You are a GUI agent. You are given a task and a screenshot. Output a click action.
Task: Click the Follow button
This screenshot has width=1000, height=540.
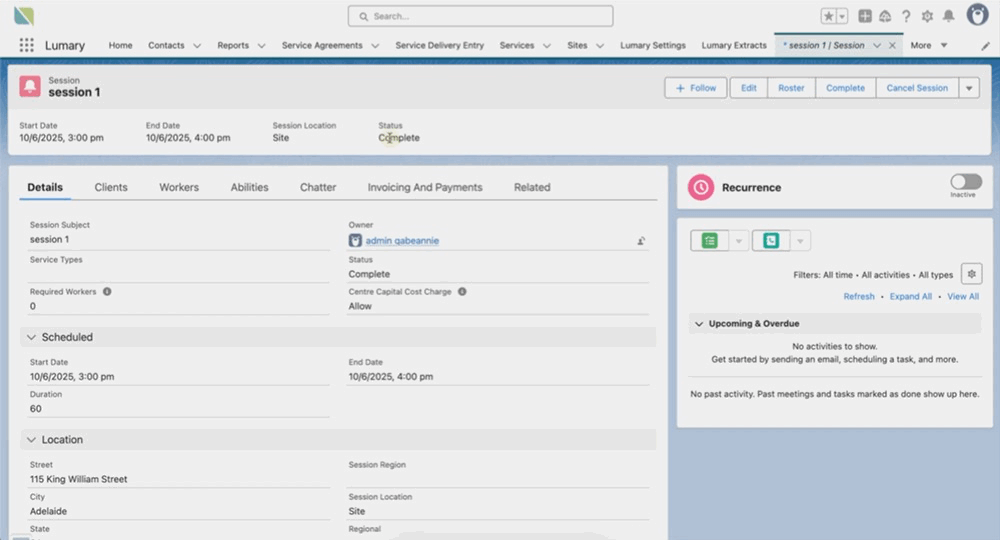point(695,88)
